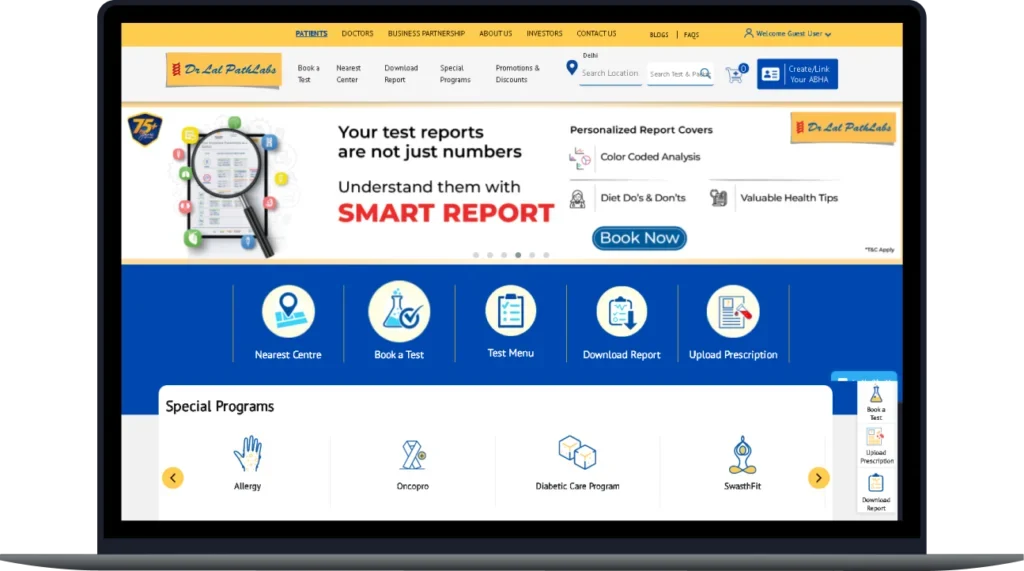1024x571 pixels.
Task: Select the Oncopro ribbon icon
Action: (x=412, y=454)
